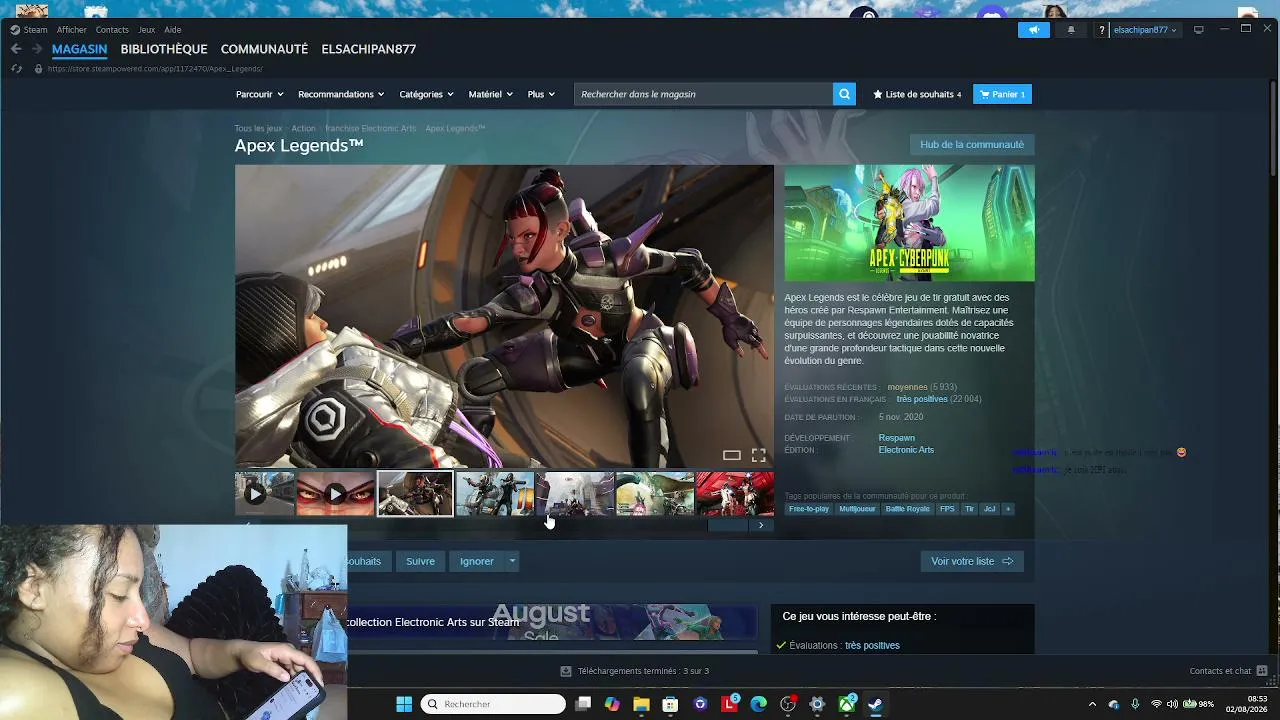This screenshot has height=720, width=1280.
Task: Expand the Plus dropdown
Action: point(541,94)
